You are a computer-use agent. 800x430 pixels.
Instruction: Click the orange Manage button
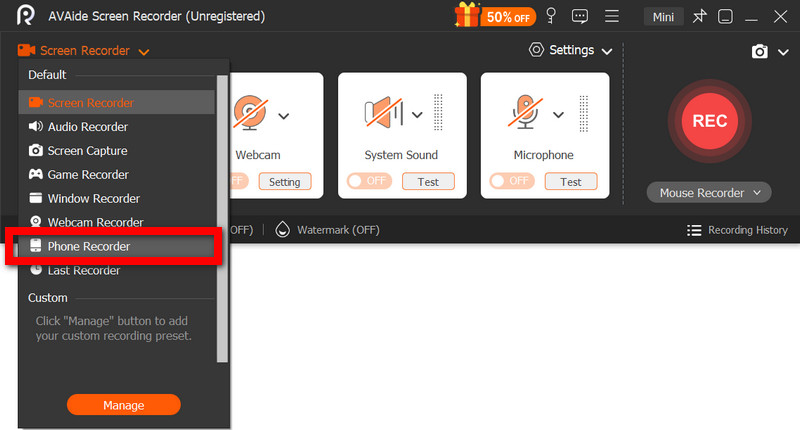point(123,405)
